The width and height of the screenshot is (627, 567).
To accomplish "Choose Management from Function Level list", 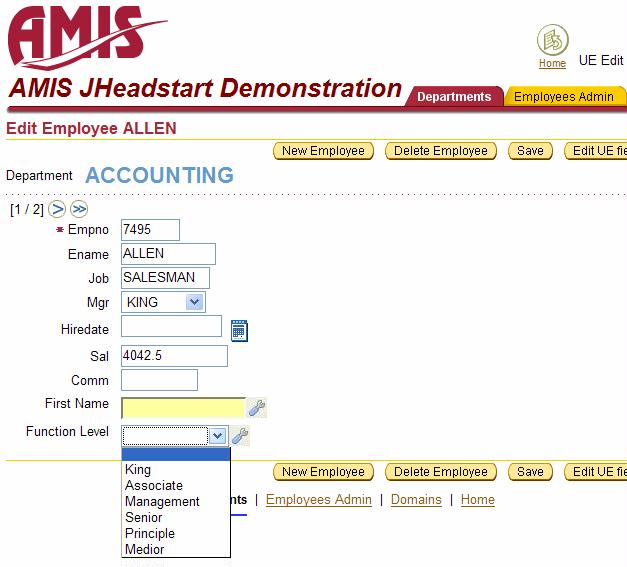I will tap(176, 501).
